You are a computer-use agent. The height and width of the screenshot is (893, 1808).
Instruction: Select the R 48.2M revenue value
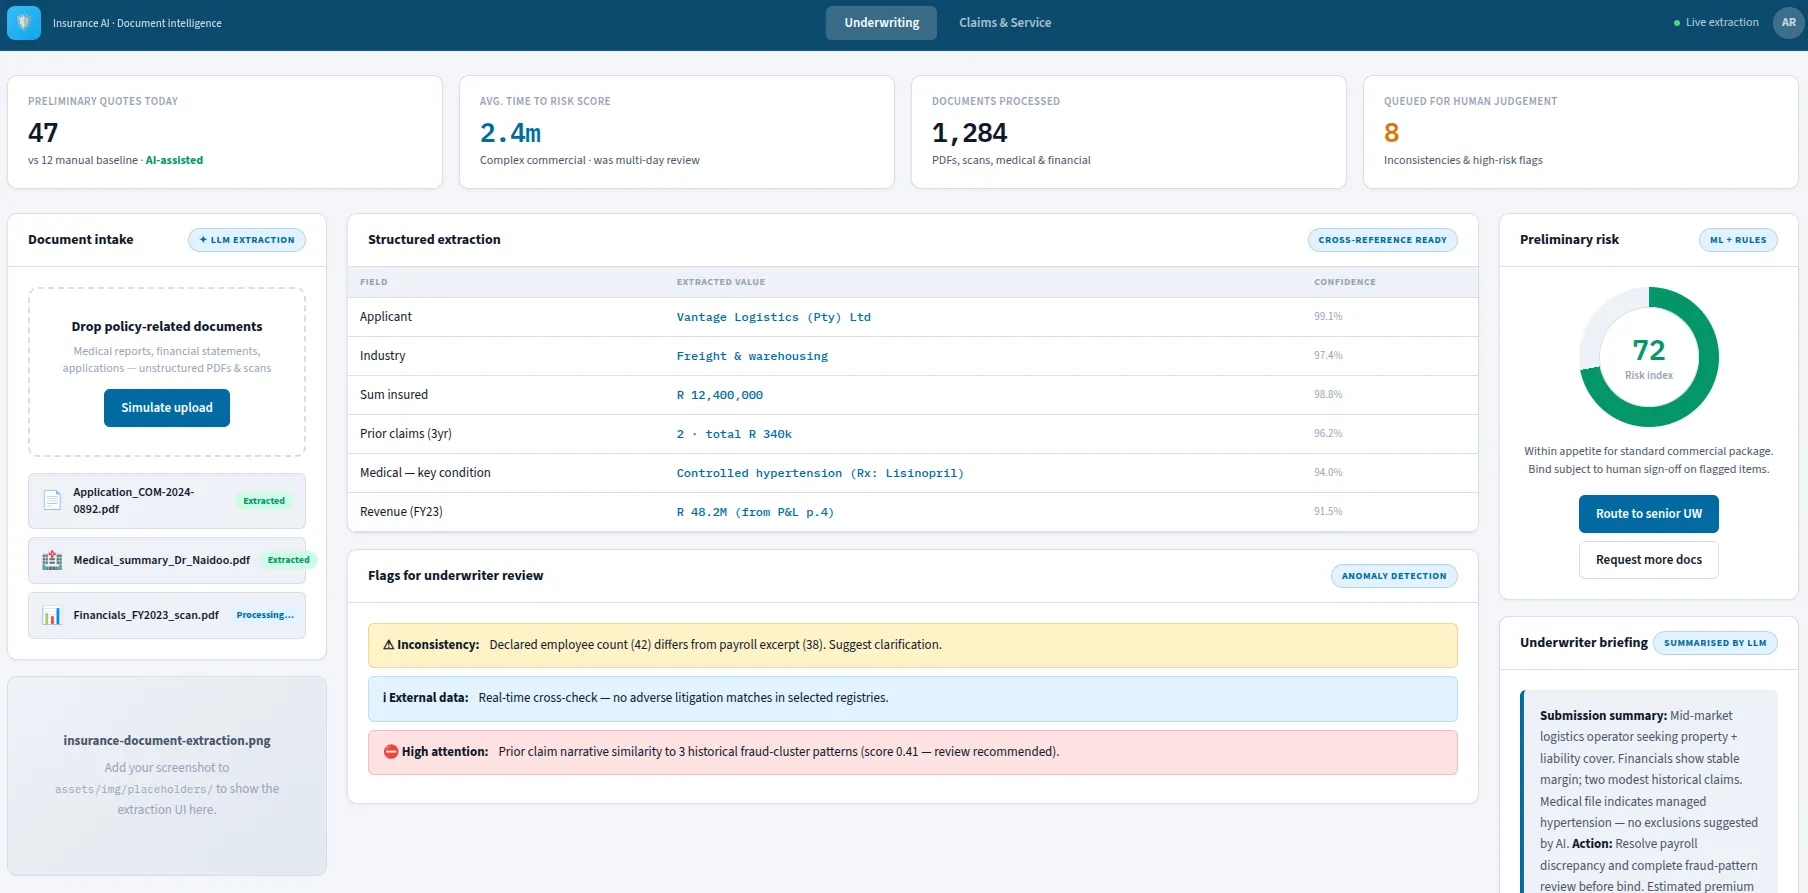pyautogui.click(x=755, y=512)
